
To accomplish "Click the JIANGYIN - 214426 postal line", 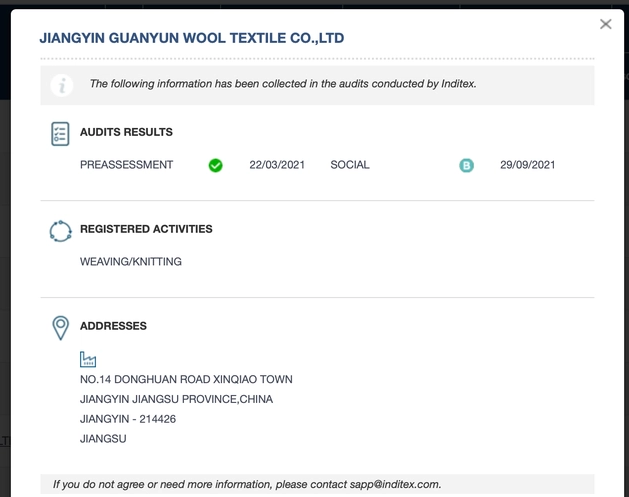I will tap(128, 419).
